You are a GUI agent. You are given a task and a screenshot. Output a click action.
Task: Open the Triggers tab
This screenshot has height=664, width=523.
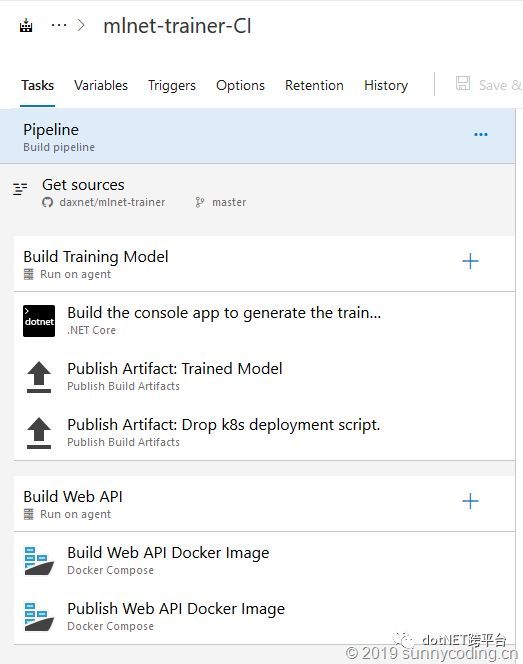coord(172,86)
